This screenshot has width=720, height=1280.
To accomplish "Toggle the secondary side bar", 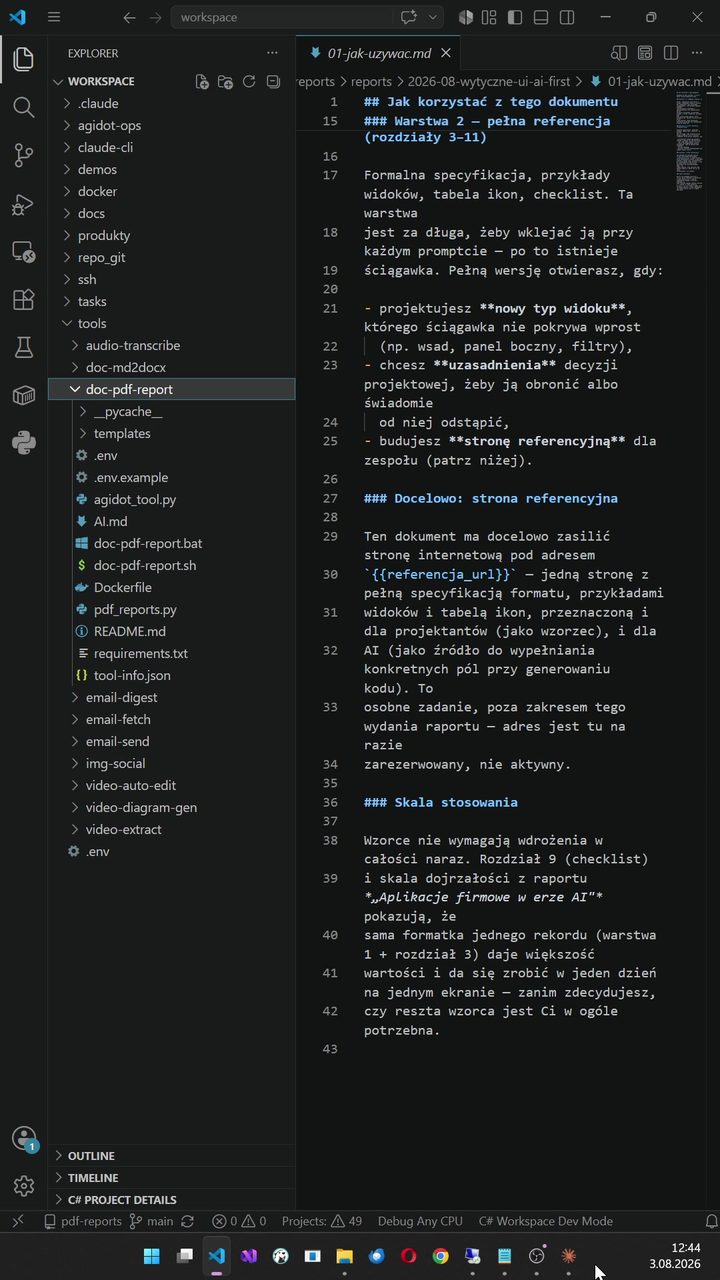I will (x=567, y=17).
